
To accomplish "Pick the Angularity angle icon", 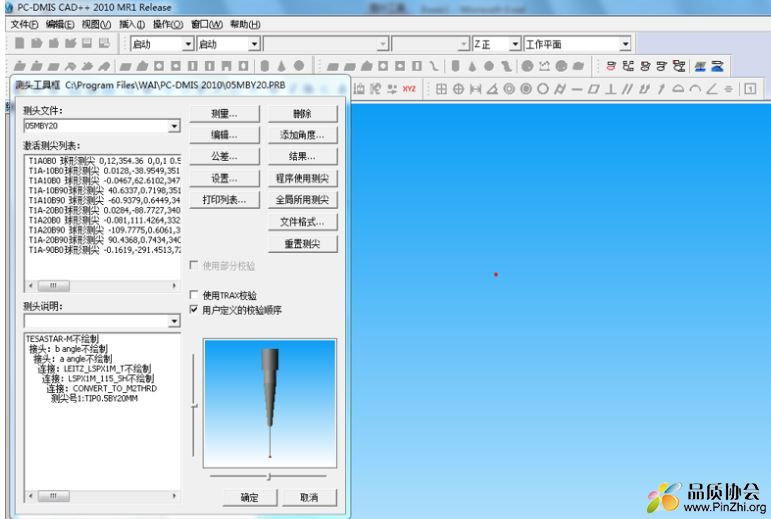I will (712, 89).
